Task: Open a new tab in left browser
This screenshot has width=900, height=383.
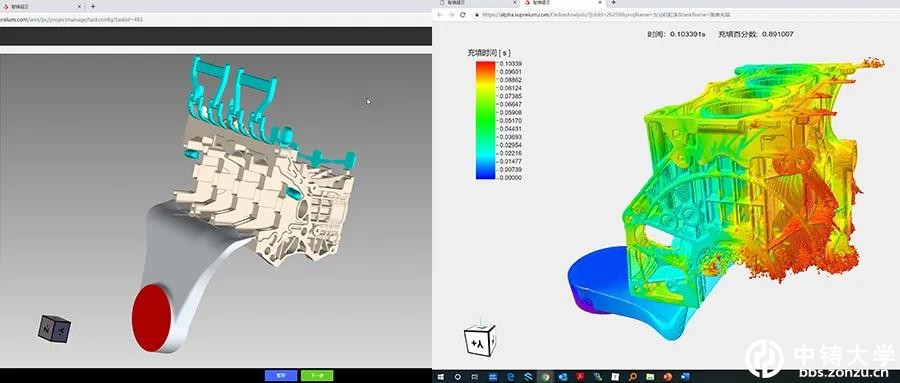Action: (93, 6)
